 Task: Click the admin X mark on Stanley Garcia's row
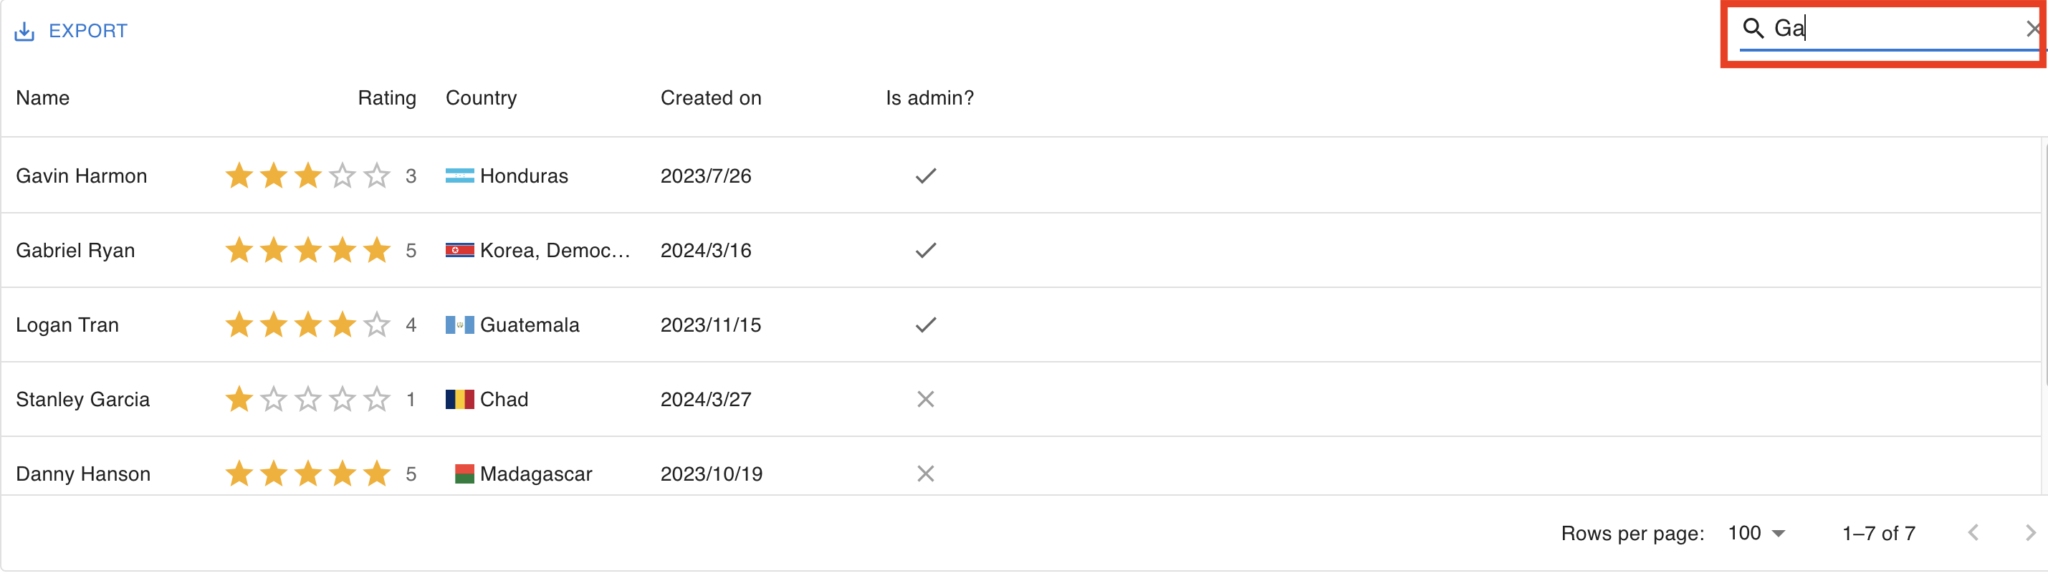point(925,399)
